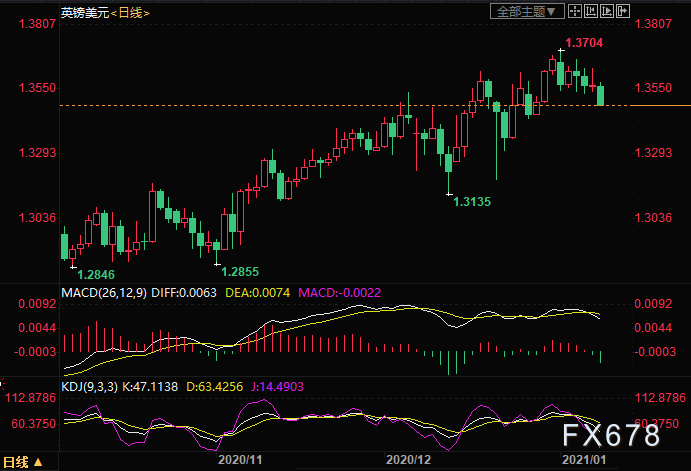Click the 1.3704 high price label
This screenshot has width=691, height=471.
(584, 43)
